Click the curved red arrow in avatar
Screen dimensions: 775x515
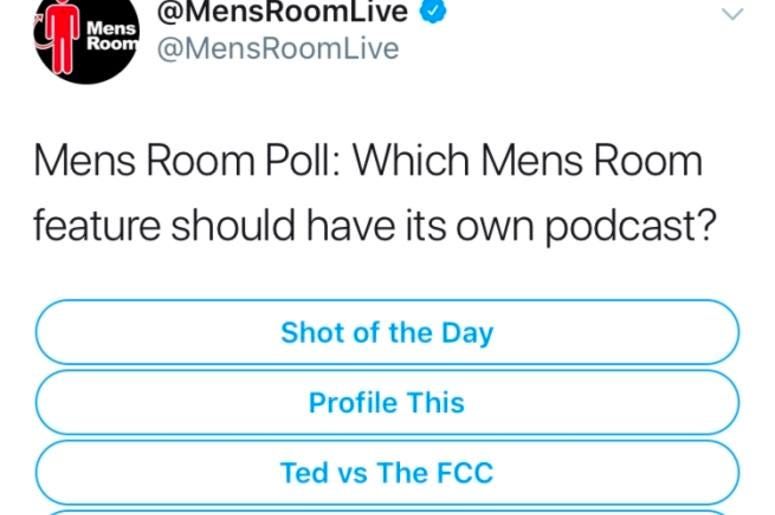coord(42,37)
